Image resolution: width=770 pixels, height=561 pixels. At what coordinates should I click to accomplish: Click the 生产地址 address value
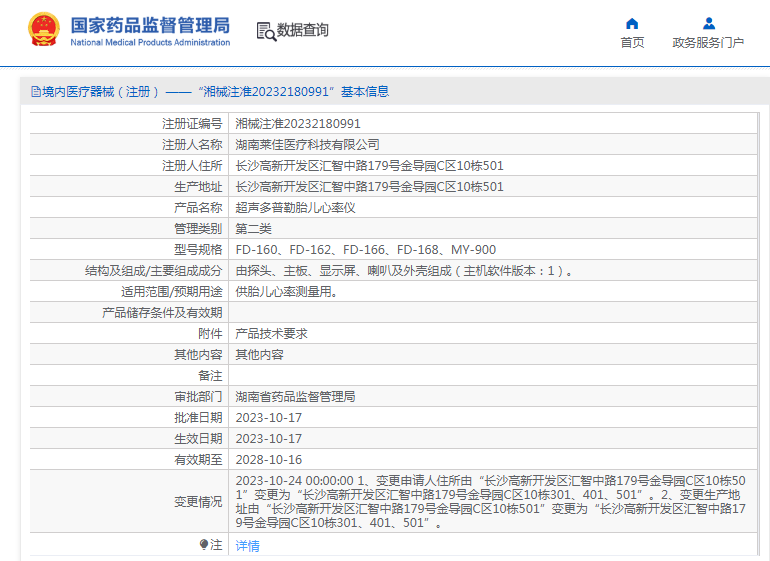[x=369, y=187]
